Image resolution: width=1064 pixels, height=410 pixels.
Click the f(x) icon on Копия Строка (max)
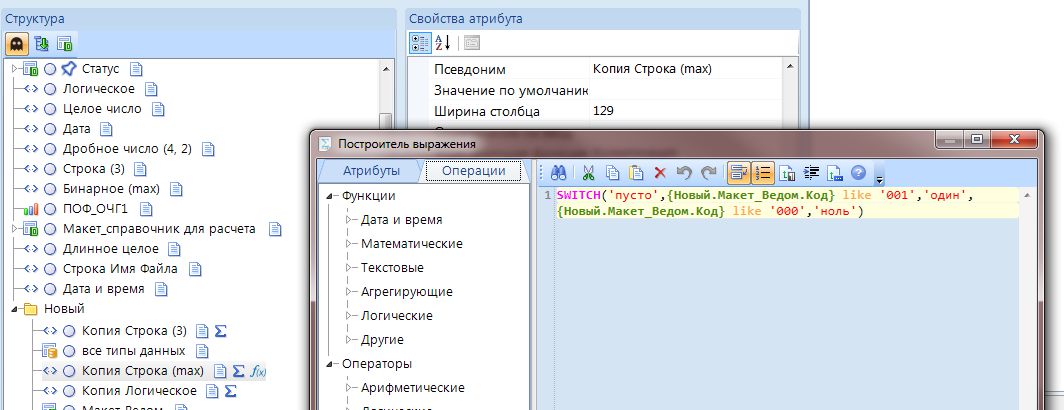[257, 371]
